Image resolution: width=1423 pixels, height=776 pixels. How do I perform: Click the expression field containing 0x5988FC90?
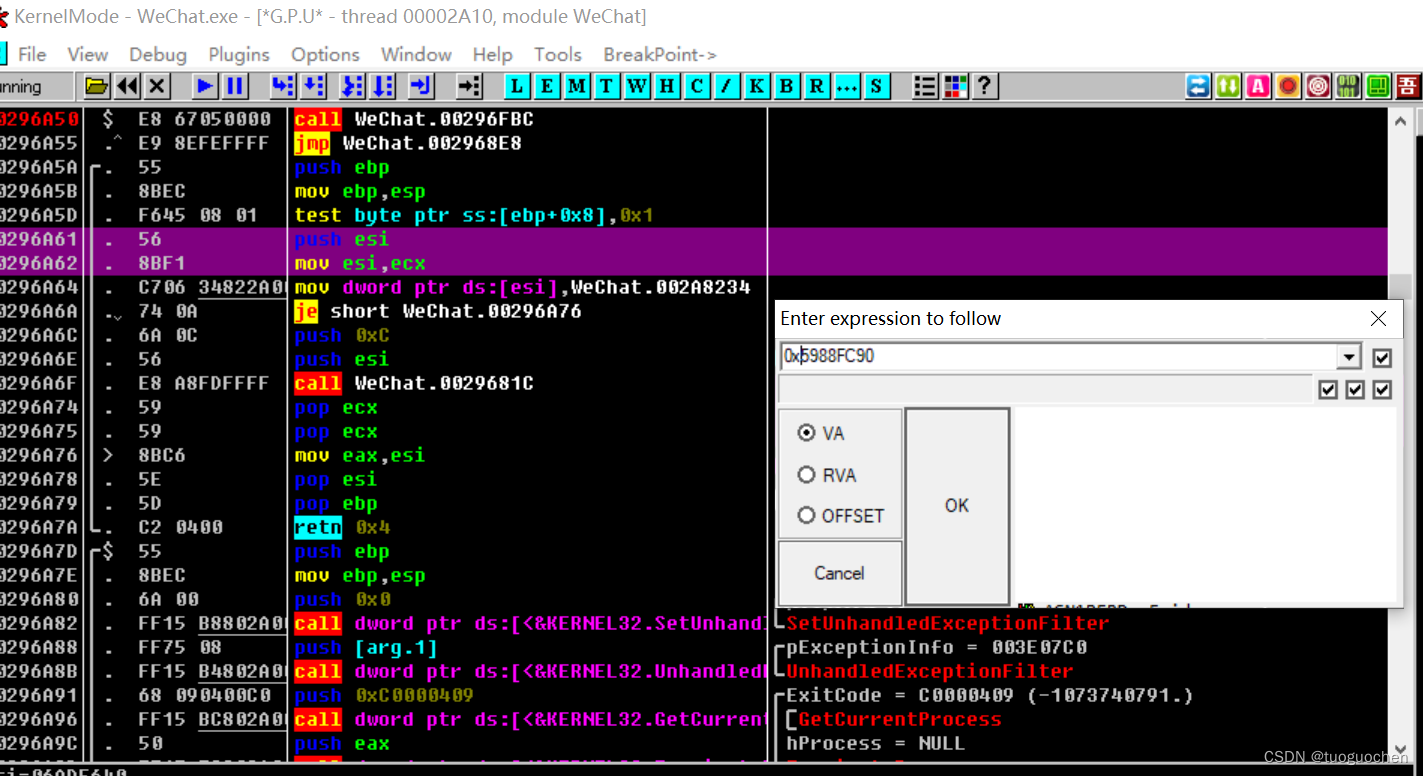[1059, 356]
